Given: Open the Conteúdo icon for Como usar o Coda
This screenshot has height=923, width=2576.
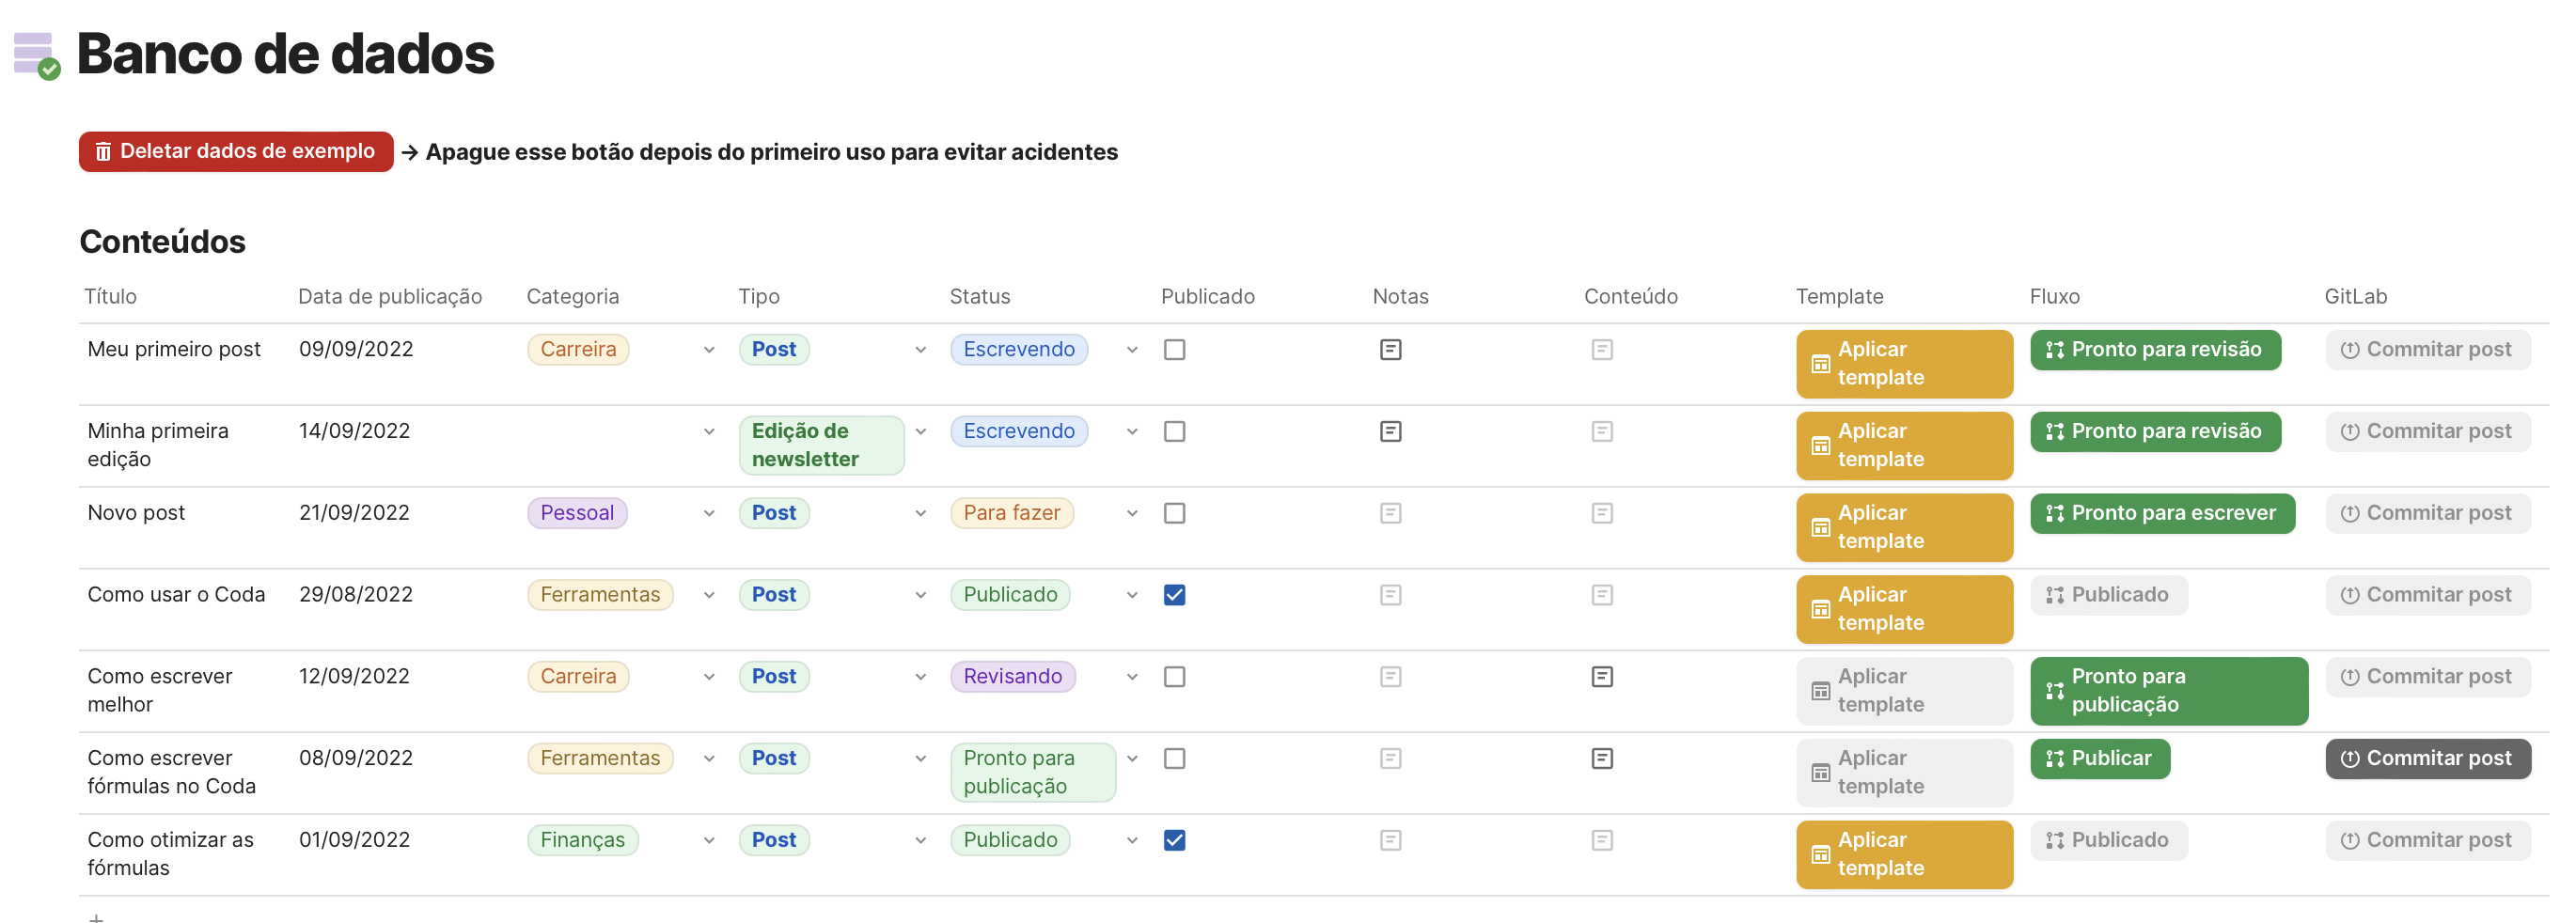Looking at the screenshot, I should (x=1603, y=594).
